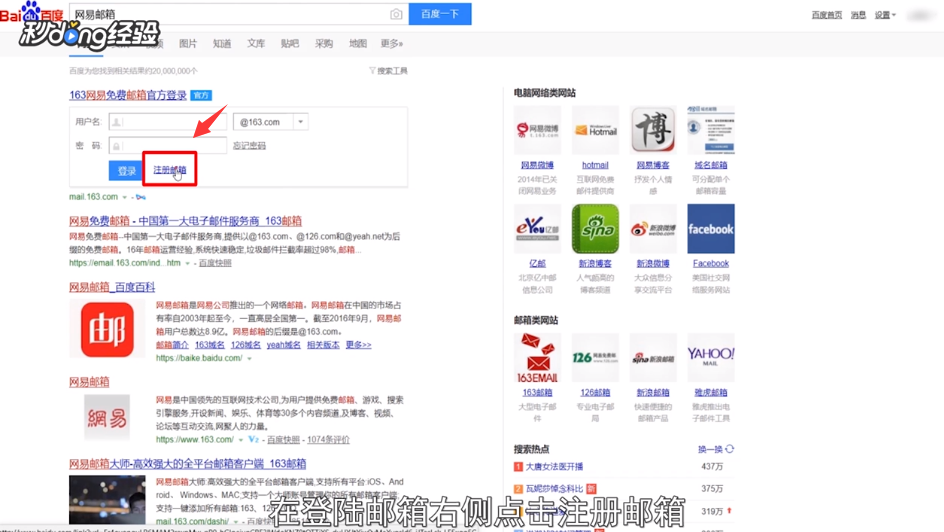Click the 用户名 input field
Screen dimensions: 944x532
[x=167, y=122]
